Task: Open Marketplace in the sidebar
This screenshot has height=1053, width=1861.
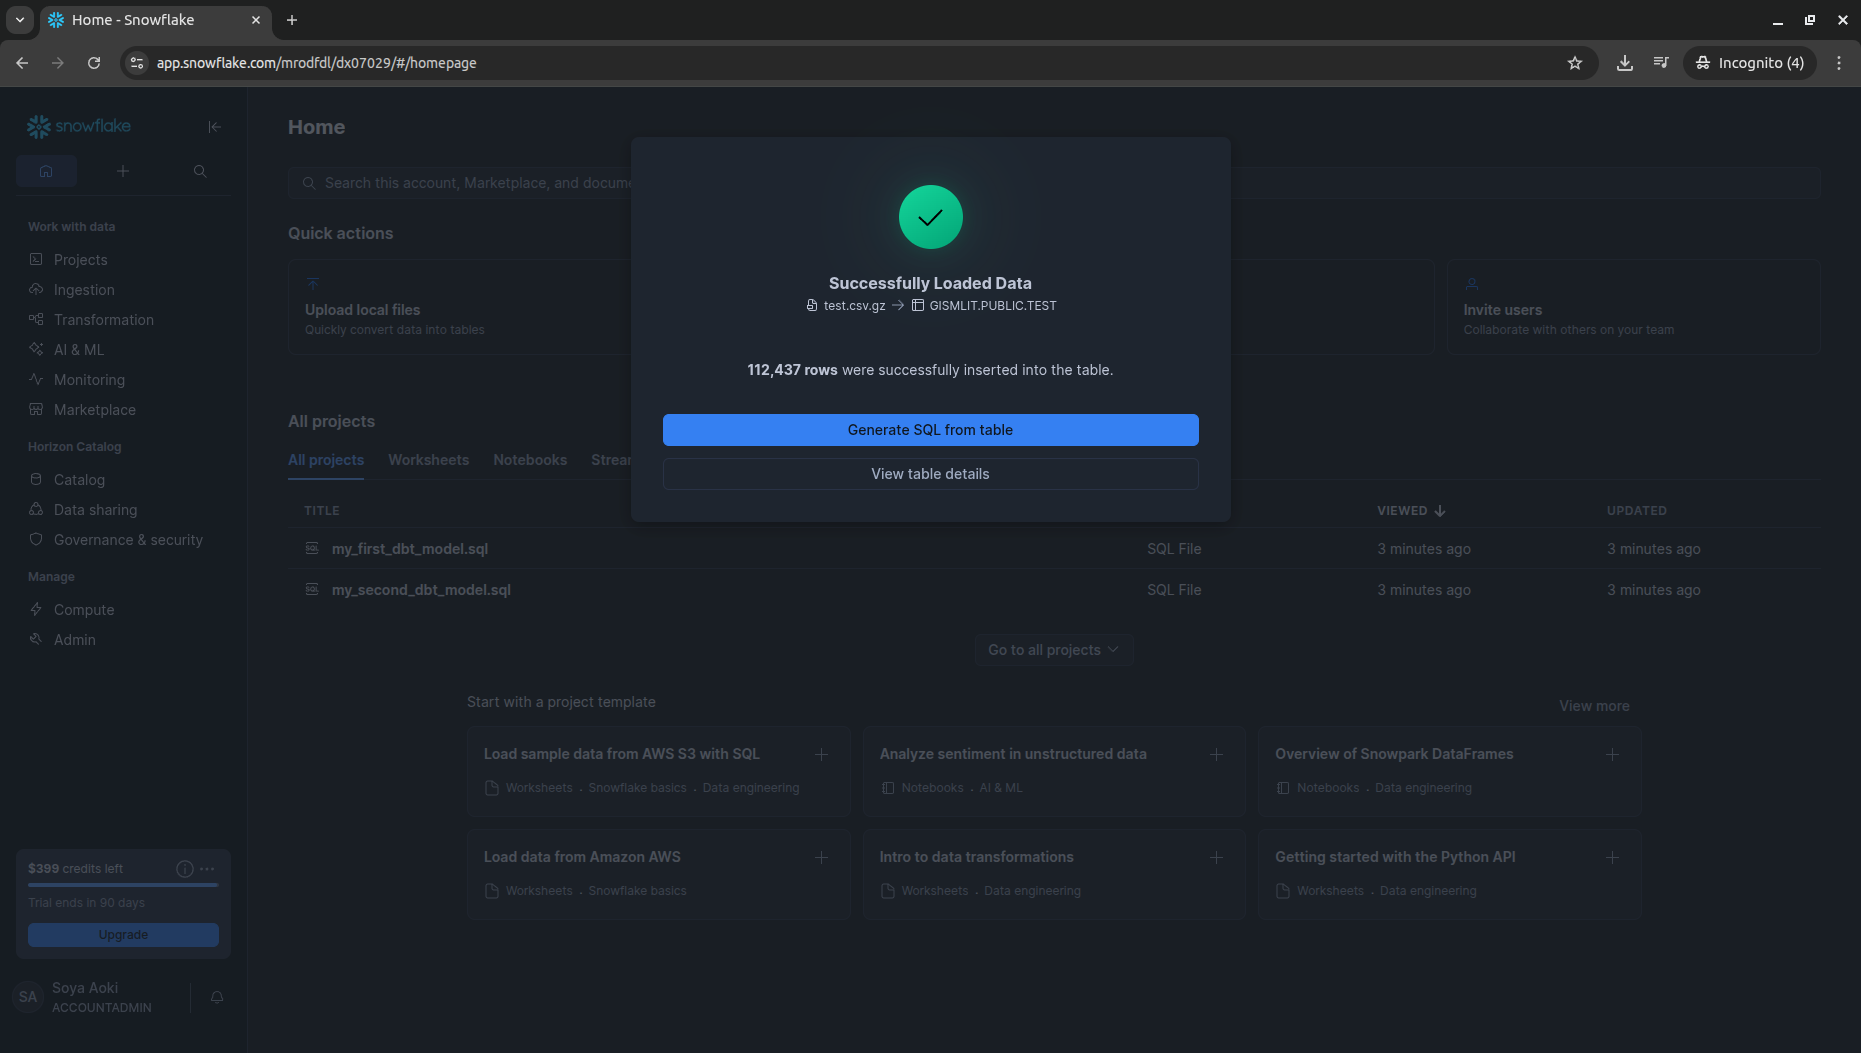Action: pos(95,410)
